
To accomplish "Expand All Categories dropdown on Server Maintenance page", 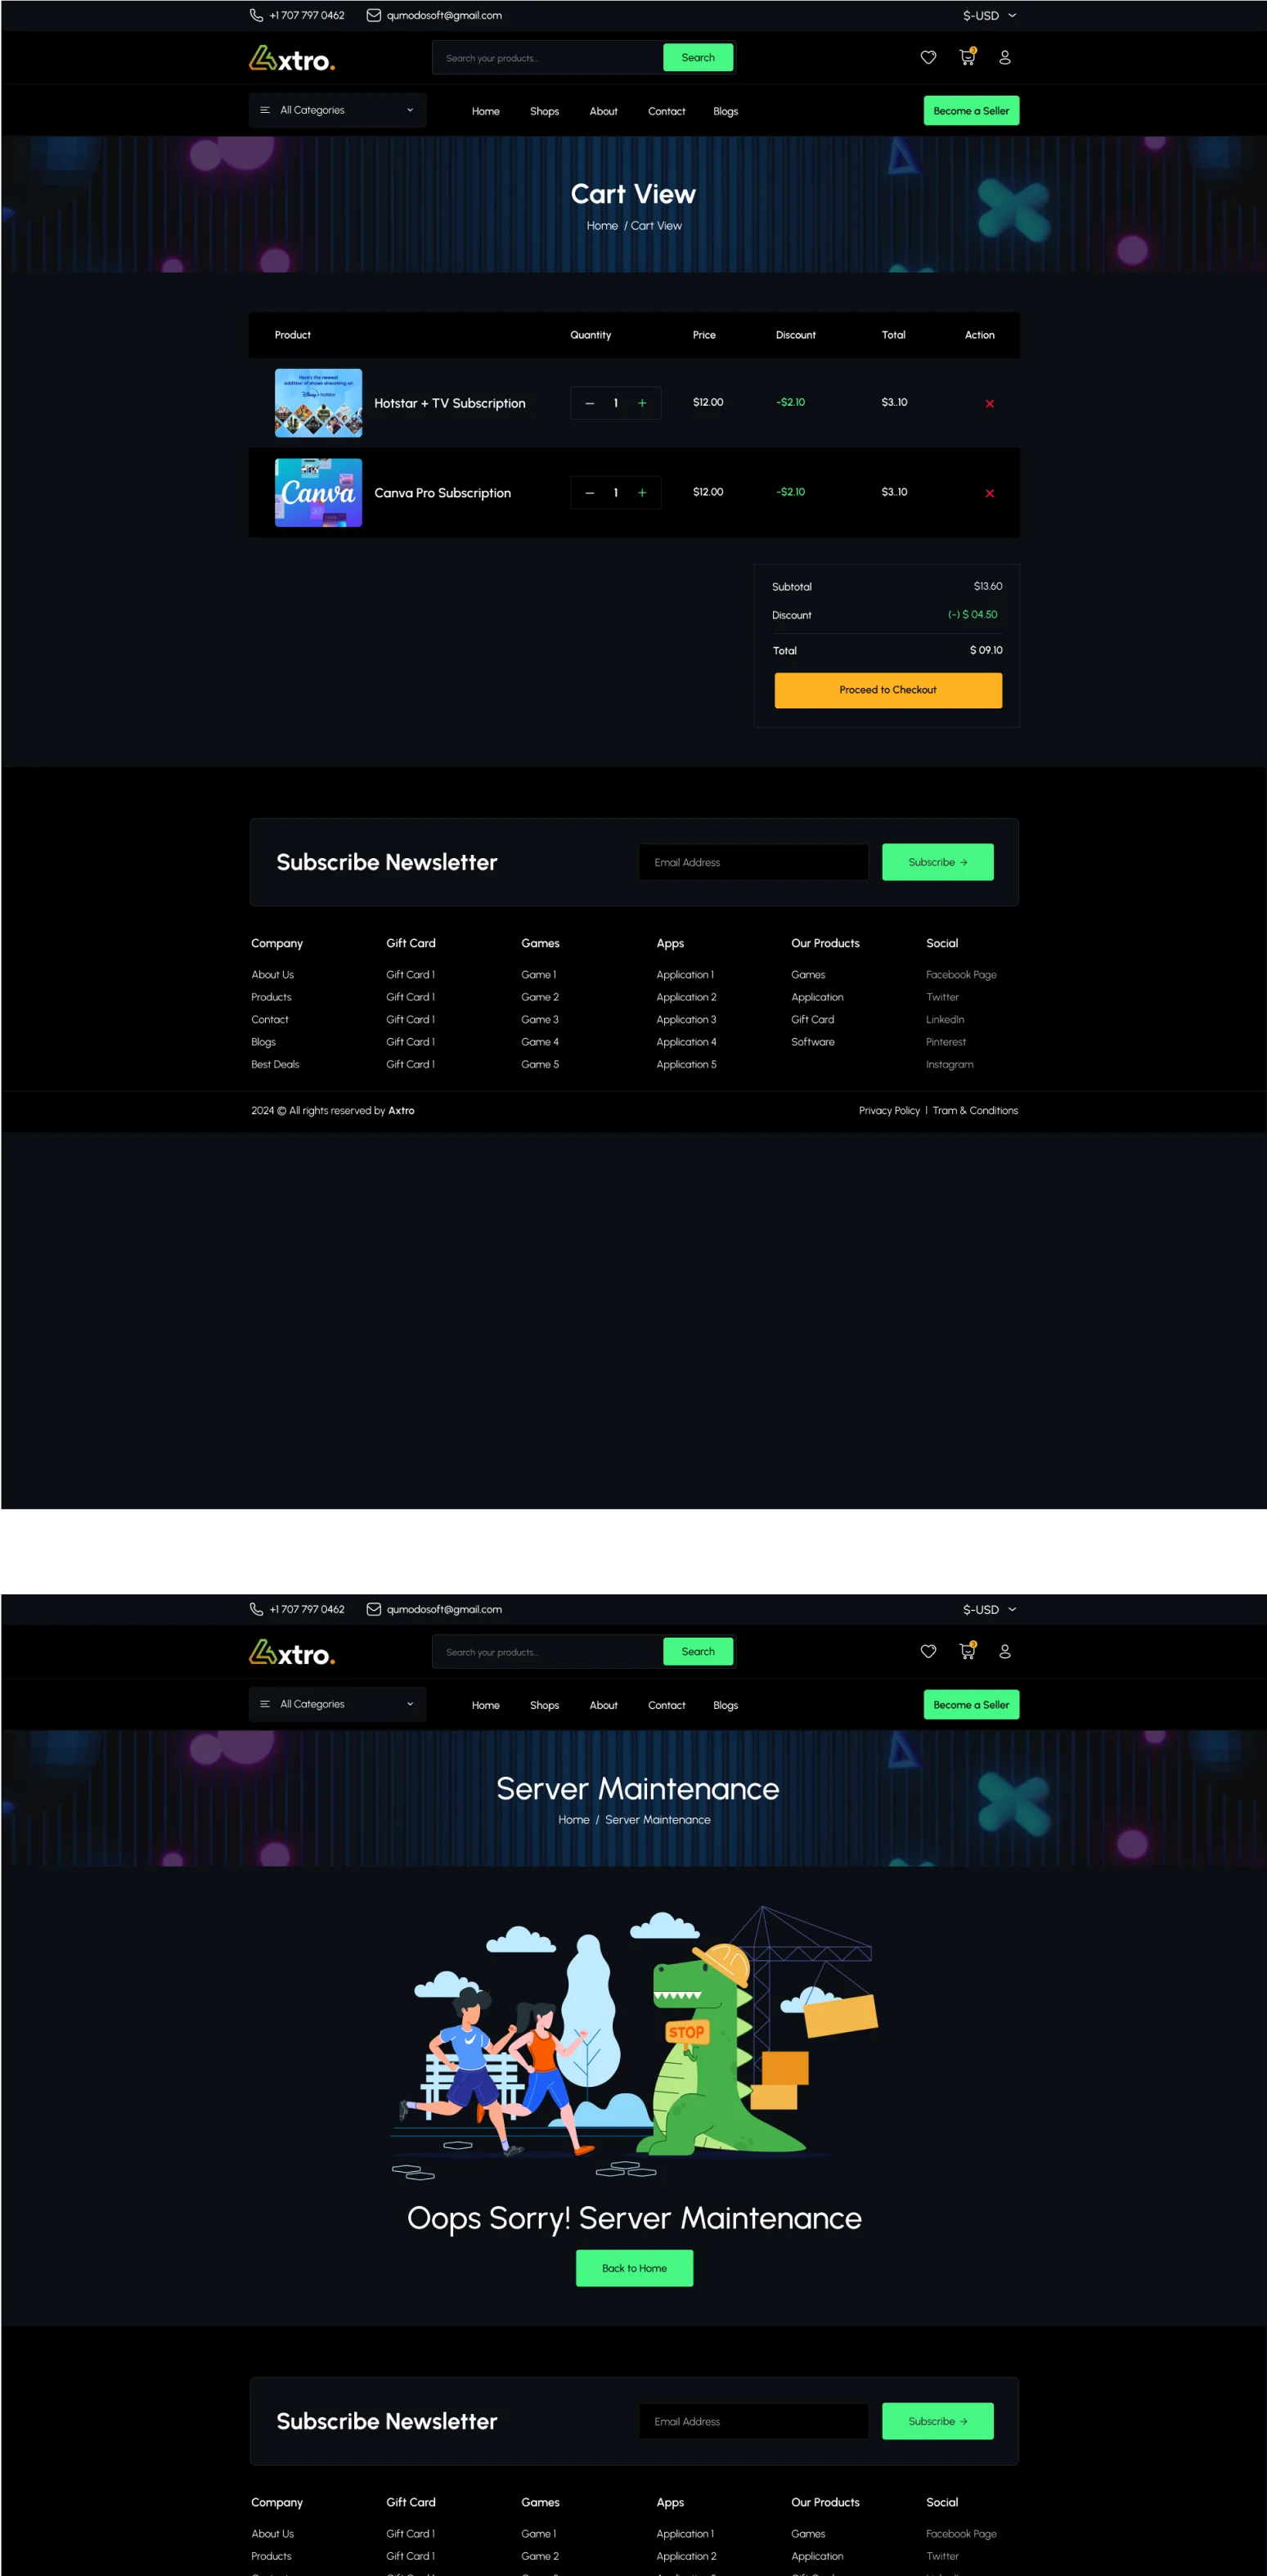I will click(x=337, y=1705).
